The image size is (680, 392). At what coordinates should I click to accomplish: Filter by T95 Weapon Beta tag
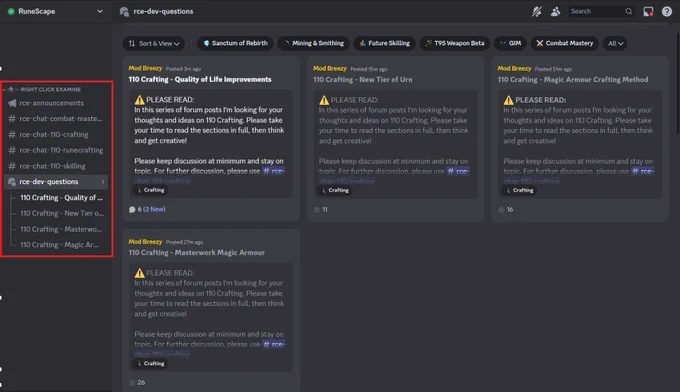pos(455,43)
